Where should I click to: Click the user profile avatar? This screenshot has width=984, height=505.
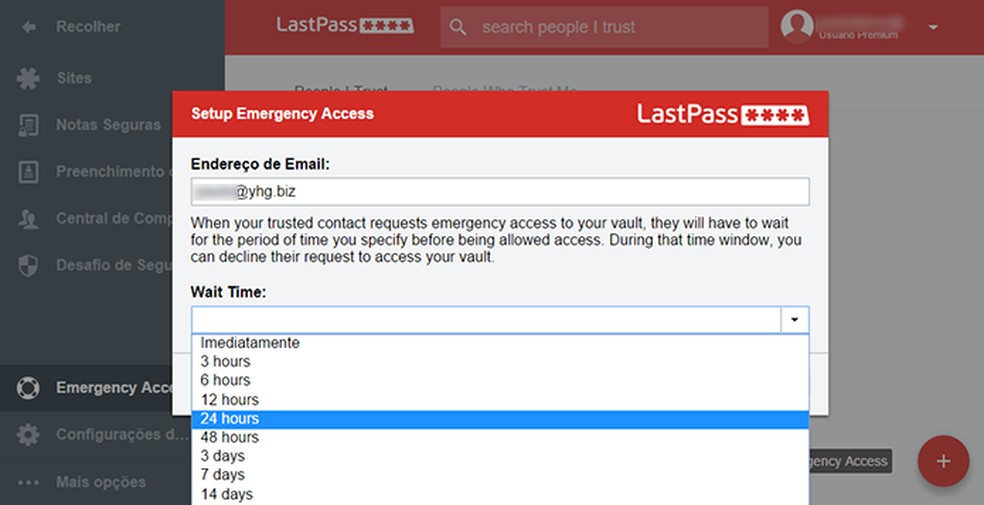(797, 27)
